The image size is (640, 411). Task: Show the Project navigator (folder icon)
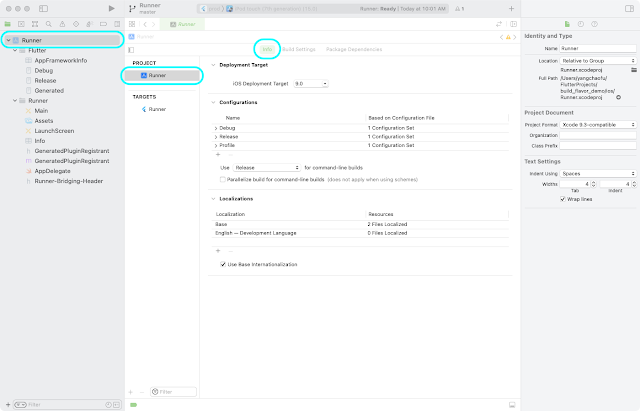(7, 24)
